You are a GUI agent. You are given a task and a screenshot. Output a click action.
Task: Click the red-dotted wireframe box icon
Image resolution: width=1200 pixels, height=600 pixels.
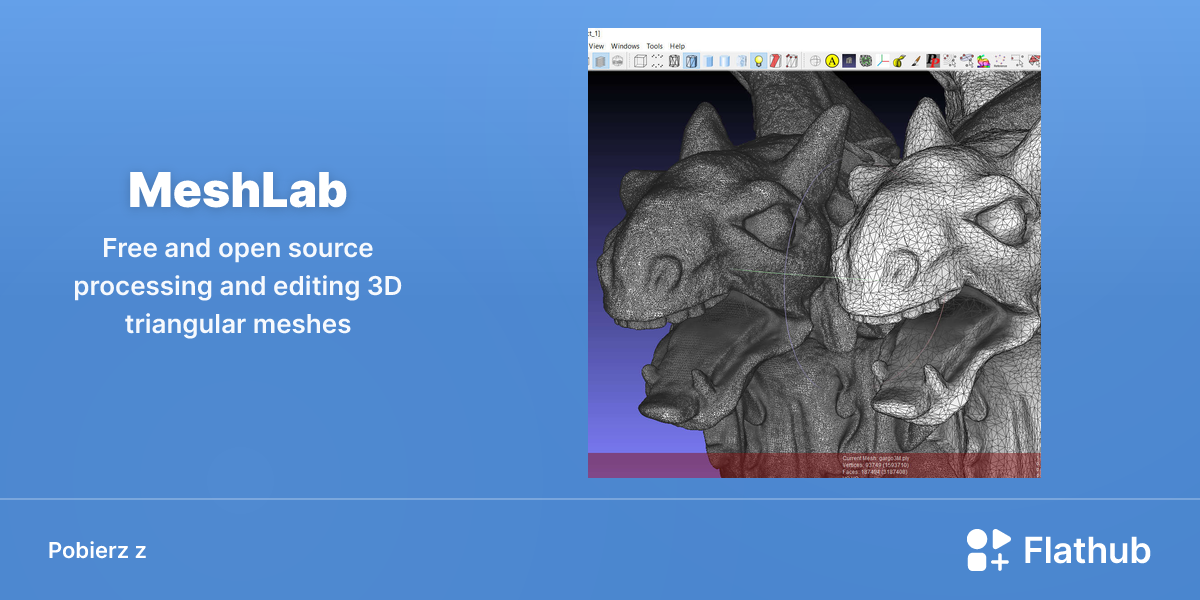point(792,61)
